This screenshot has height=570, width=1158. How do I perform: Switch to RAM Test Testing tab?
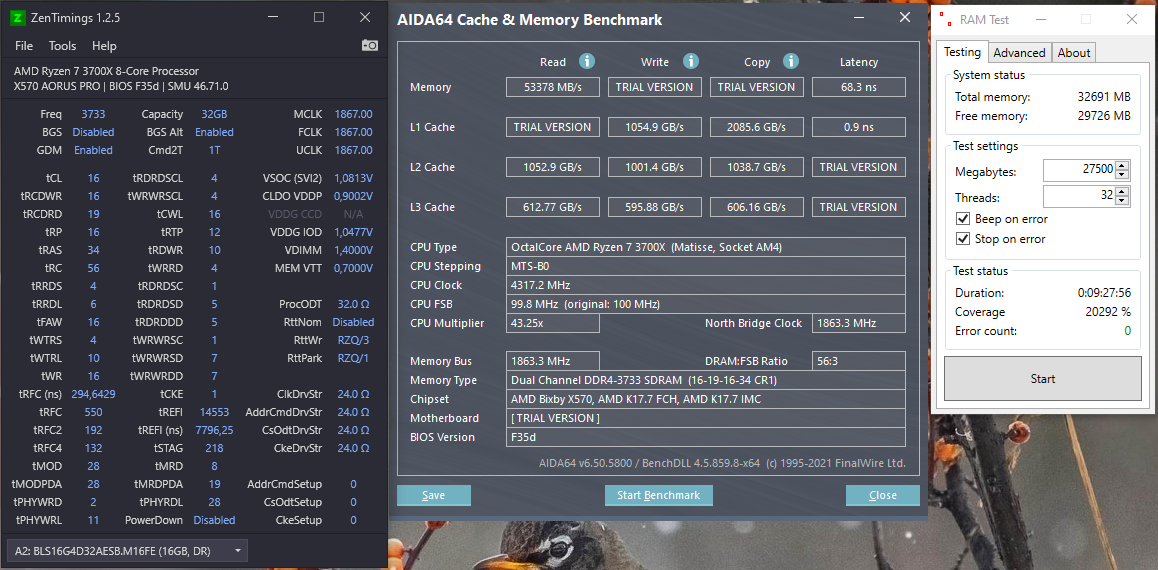click(962, 52)
